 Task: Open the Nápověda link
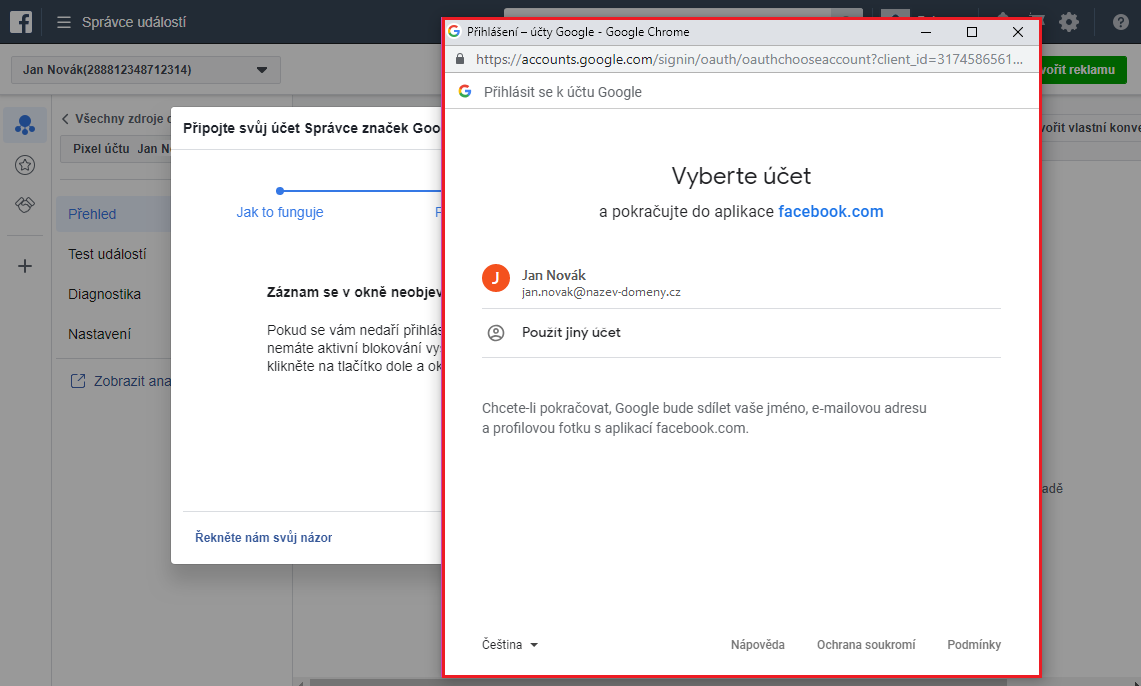pos(758,645)
